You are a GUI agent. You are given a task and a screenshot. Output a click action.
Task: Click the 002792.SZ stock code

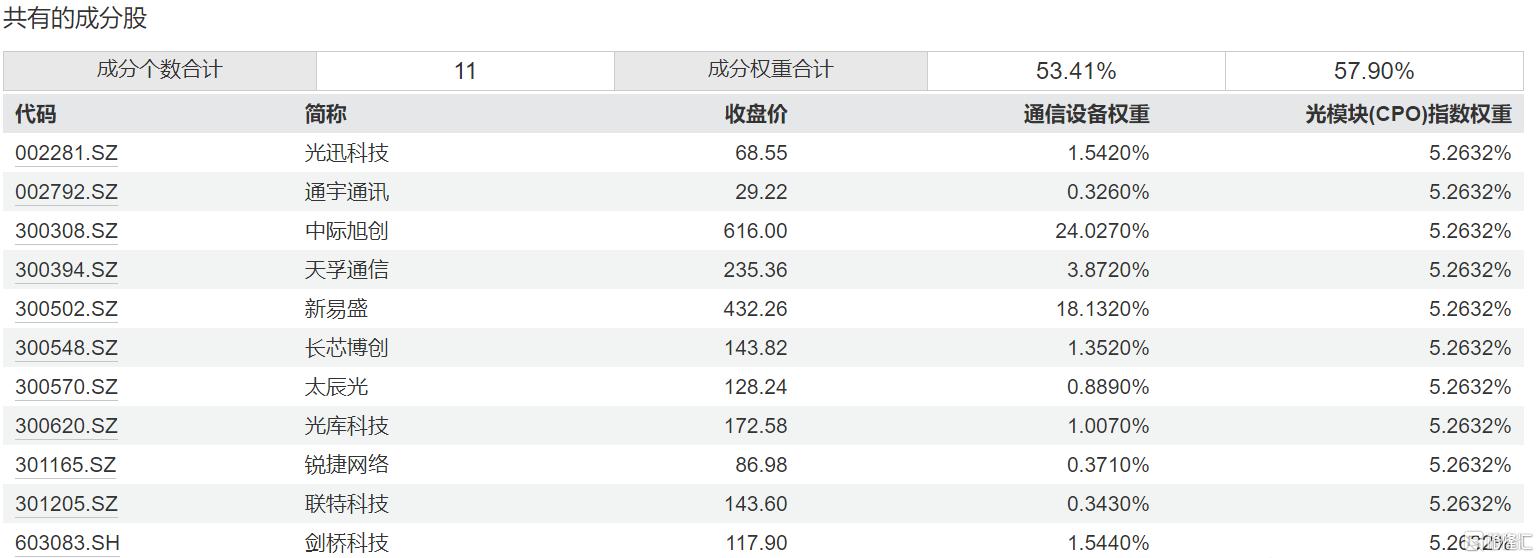coord(66,192)
